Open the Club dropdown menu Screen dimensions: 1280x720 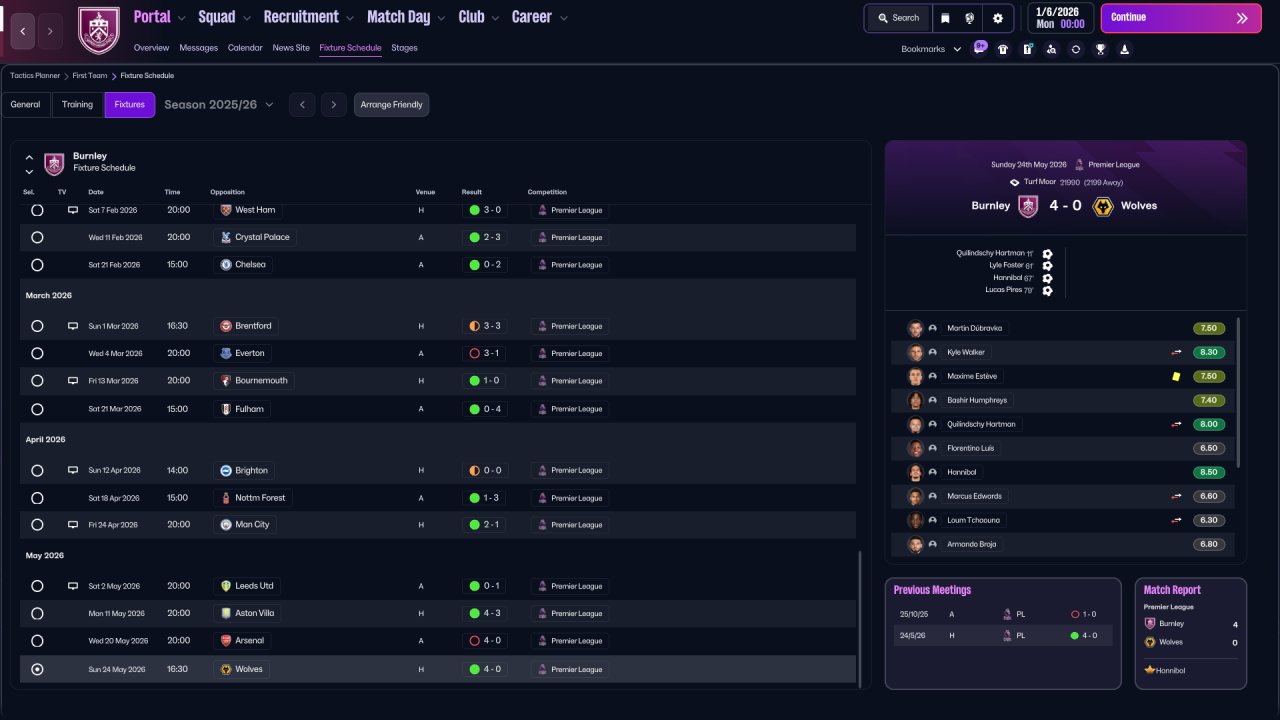click(479, 17)
